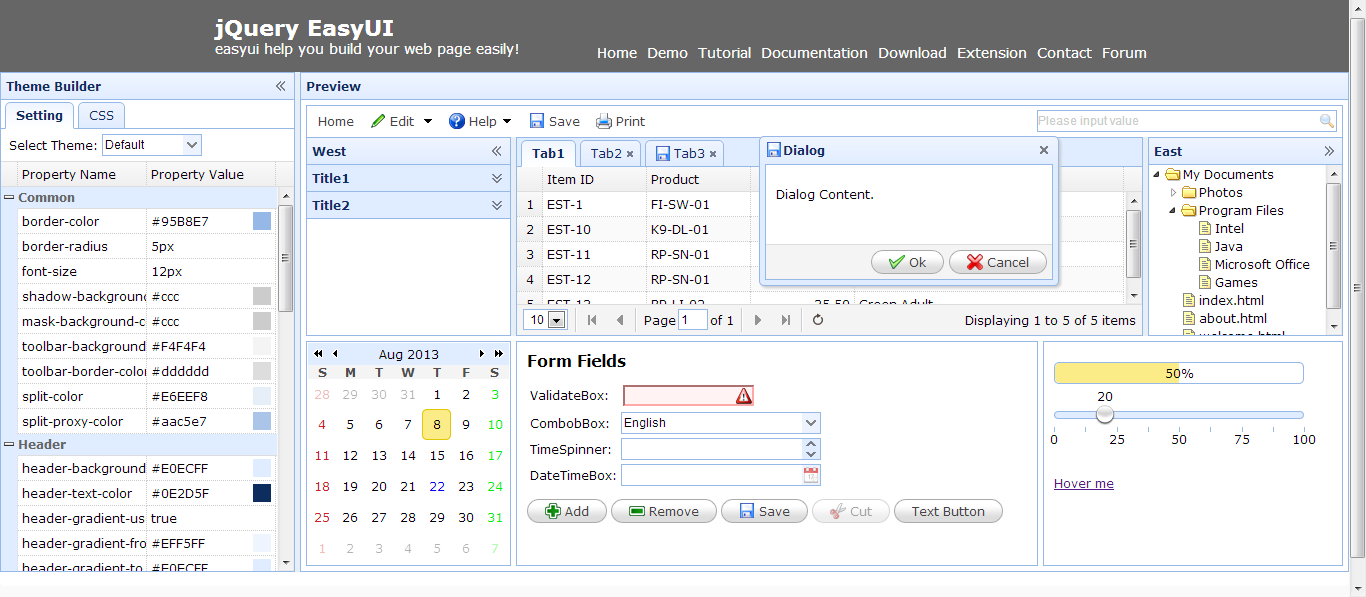Close the Dialog window
This screenshot has width=1366, height=597.
pos(1044,150)
